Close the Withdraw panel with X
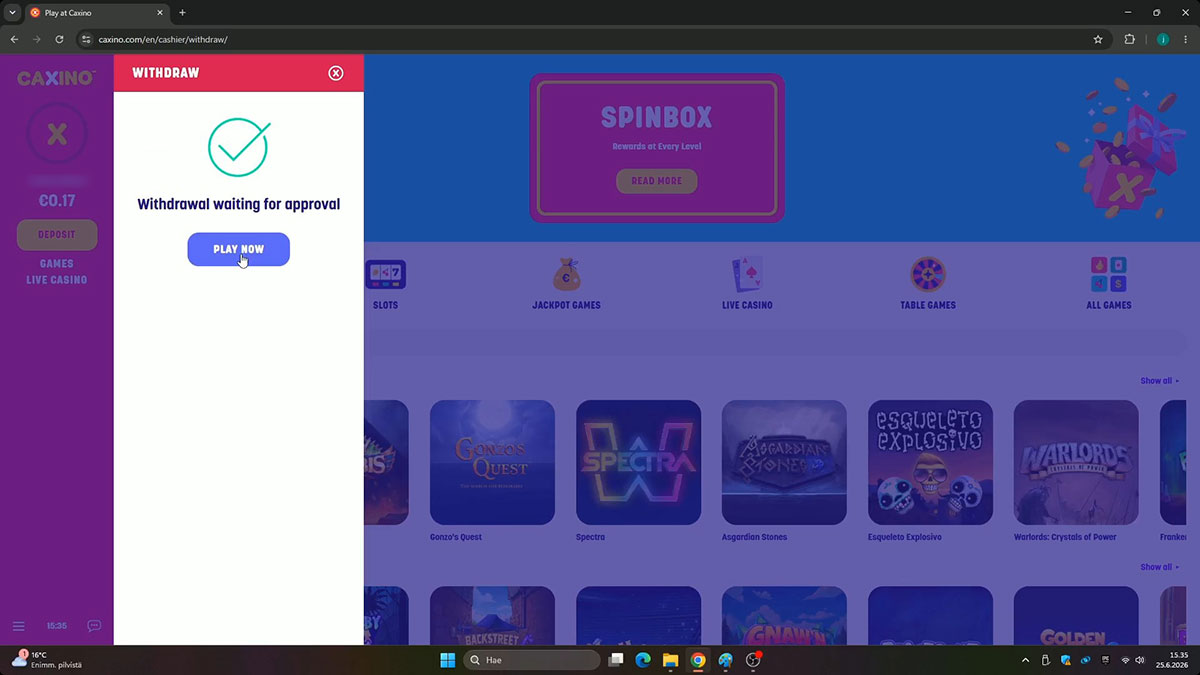The height and width of the screenshot is (675, 1200). coord(336,73)
